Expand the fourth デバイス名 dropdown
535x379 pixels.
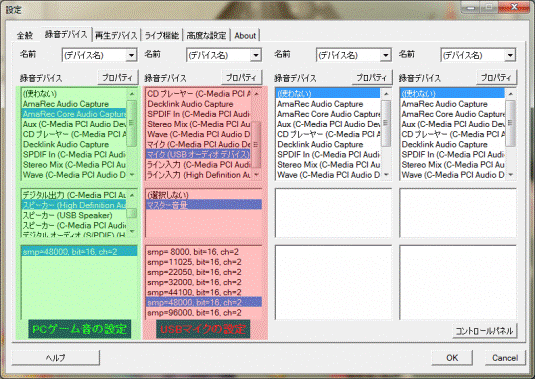tap(510, 55)
